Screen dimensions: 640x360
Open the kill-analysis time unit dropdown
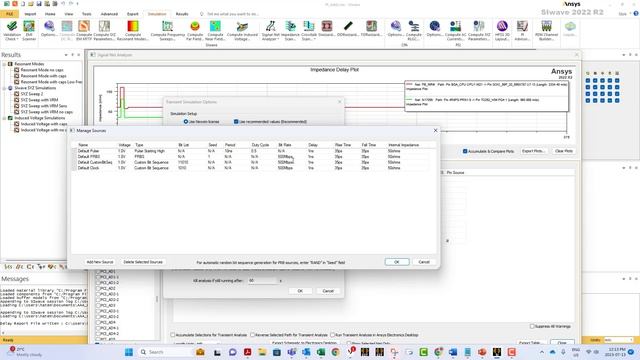(x=280, y=281)
